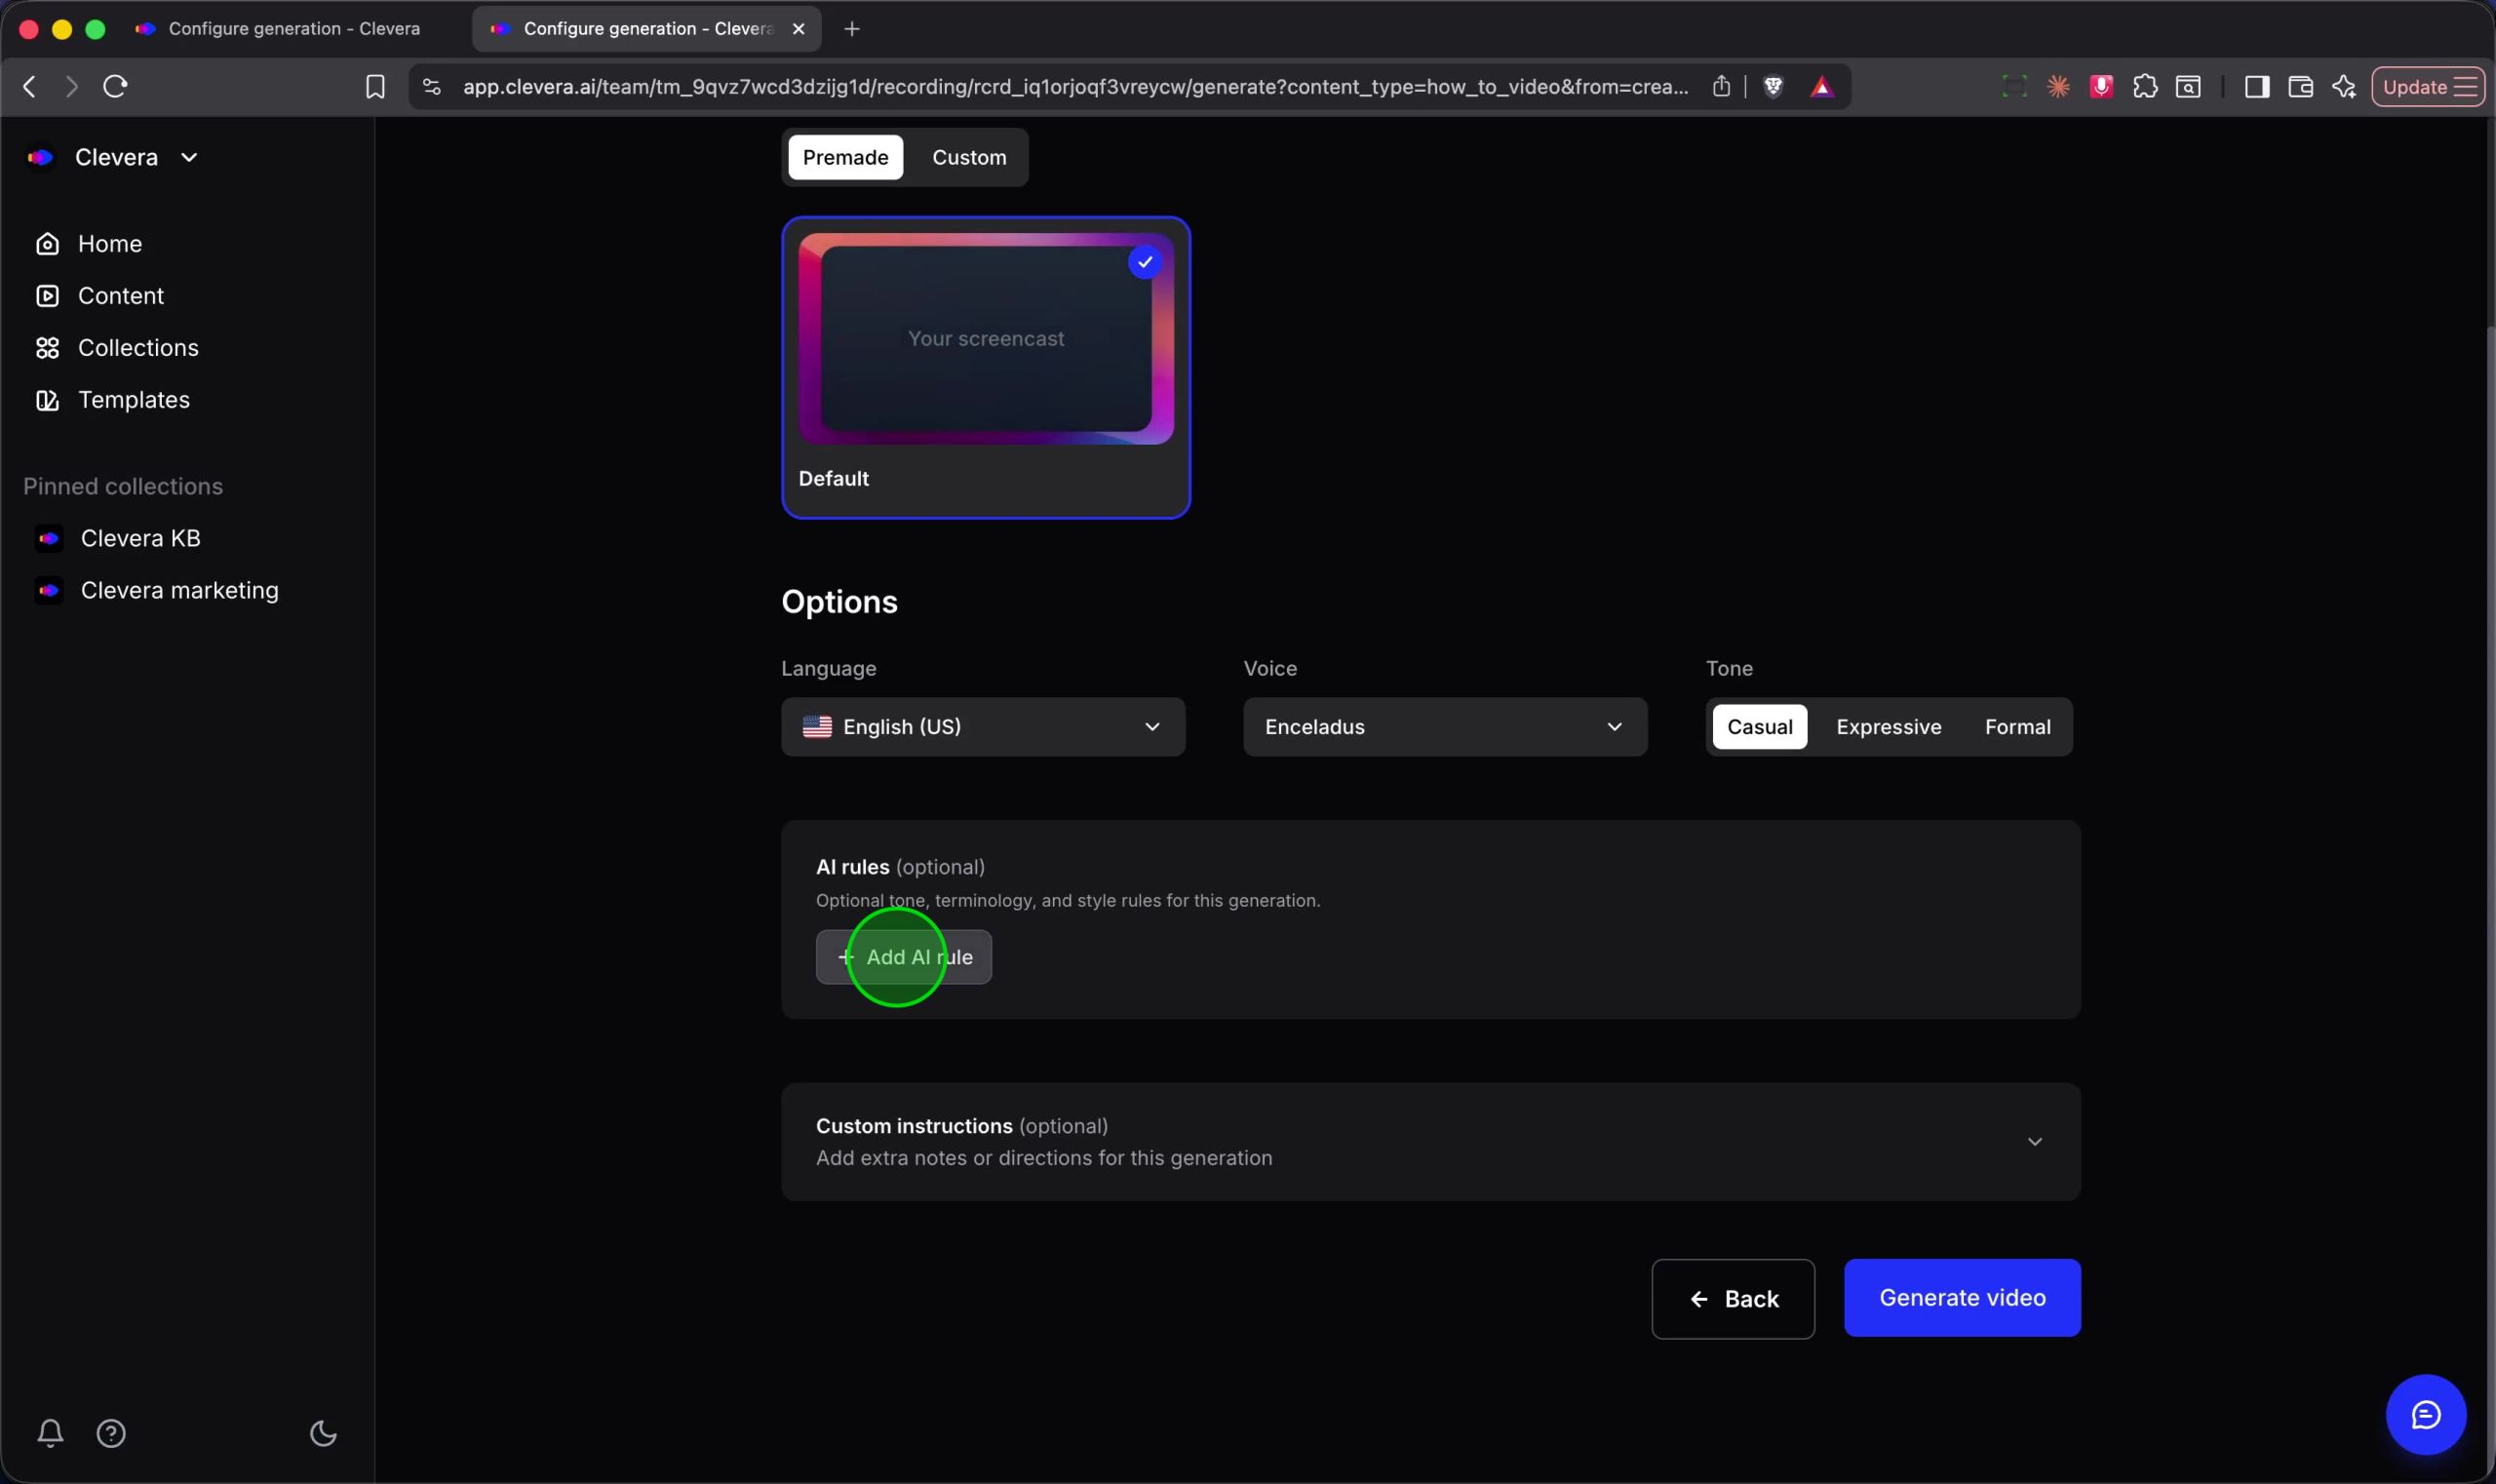
Task: Click the browser address bar URL
Action: tap(1075, 87)
